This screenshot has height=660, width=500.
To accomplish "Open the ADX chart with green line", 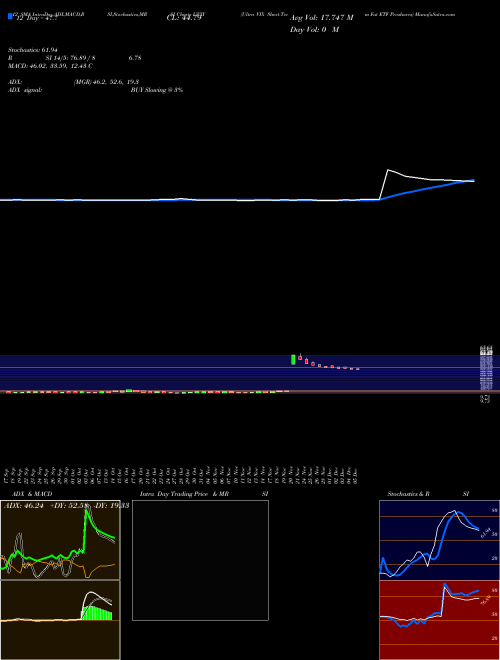I will [x=60, y=540].
